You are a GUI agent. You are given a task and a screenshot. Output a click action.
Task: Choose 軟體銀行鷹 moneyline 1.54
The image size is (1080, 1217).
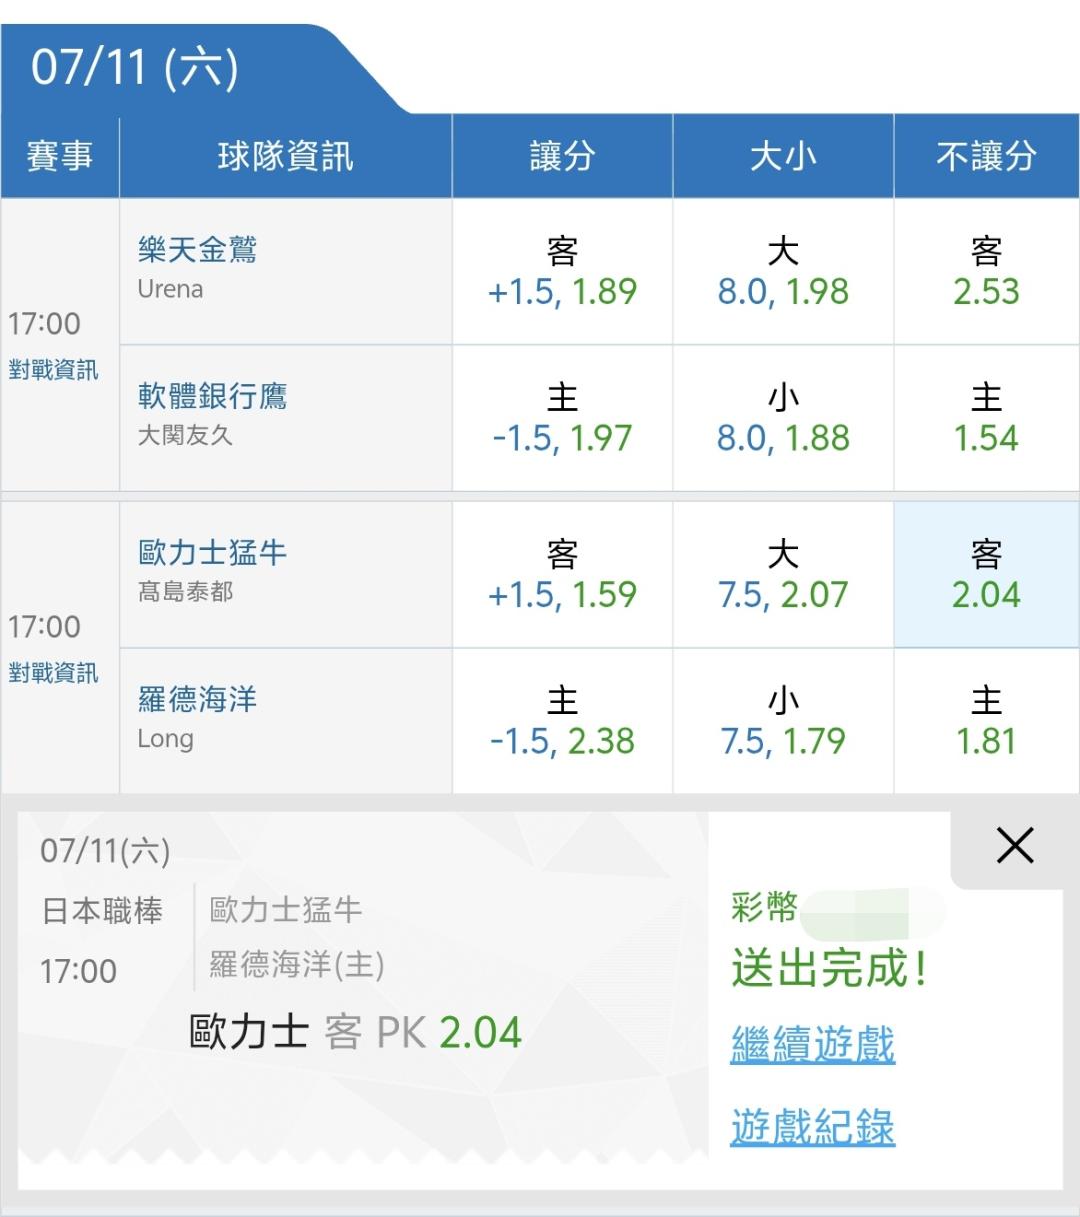[986, 418]
